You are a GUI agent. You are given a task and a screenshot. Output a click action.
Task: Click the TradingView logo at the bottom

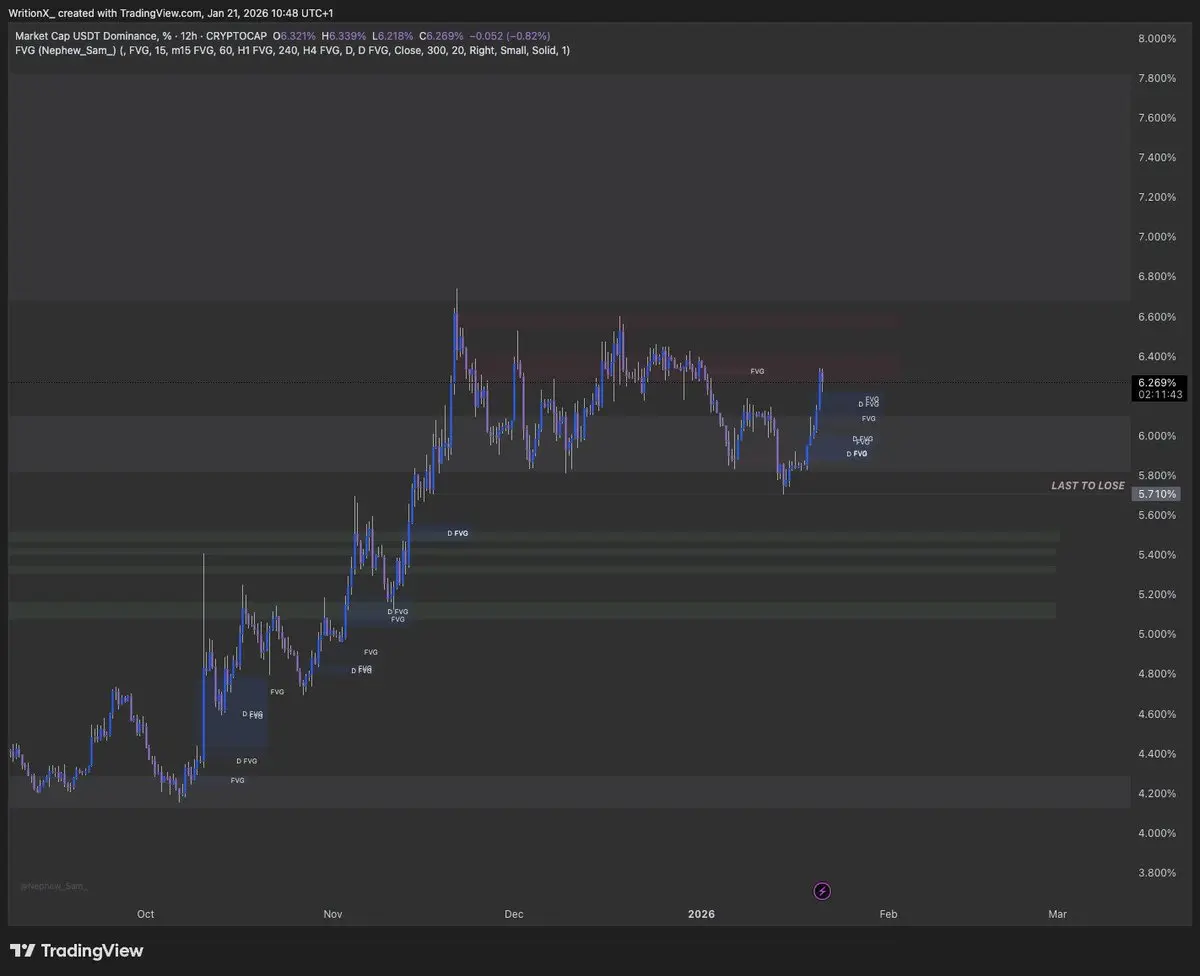[77, 951]
